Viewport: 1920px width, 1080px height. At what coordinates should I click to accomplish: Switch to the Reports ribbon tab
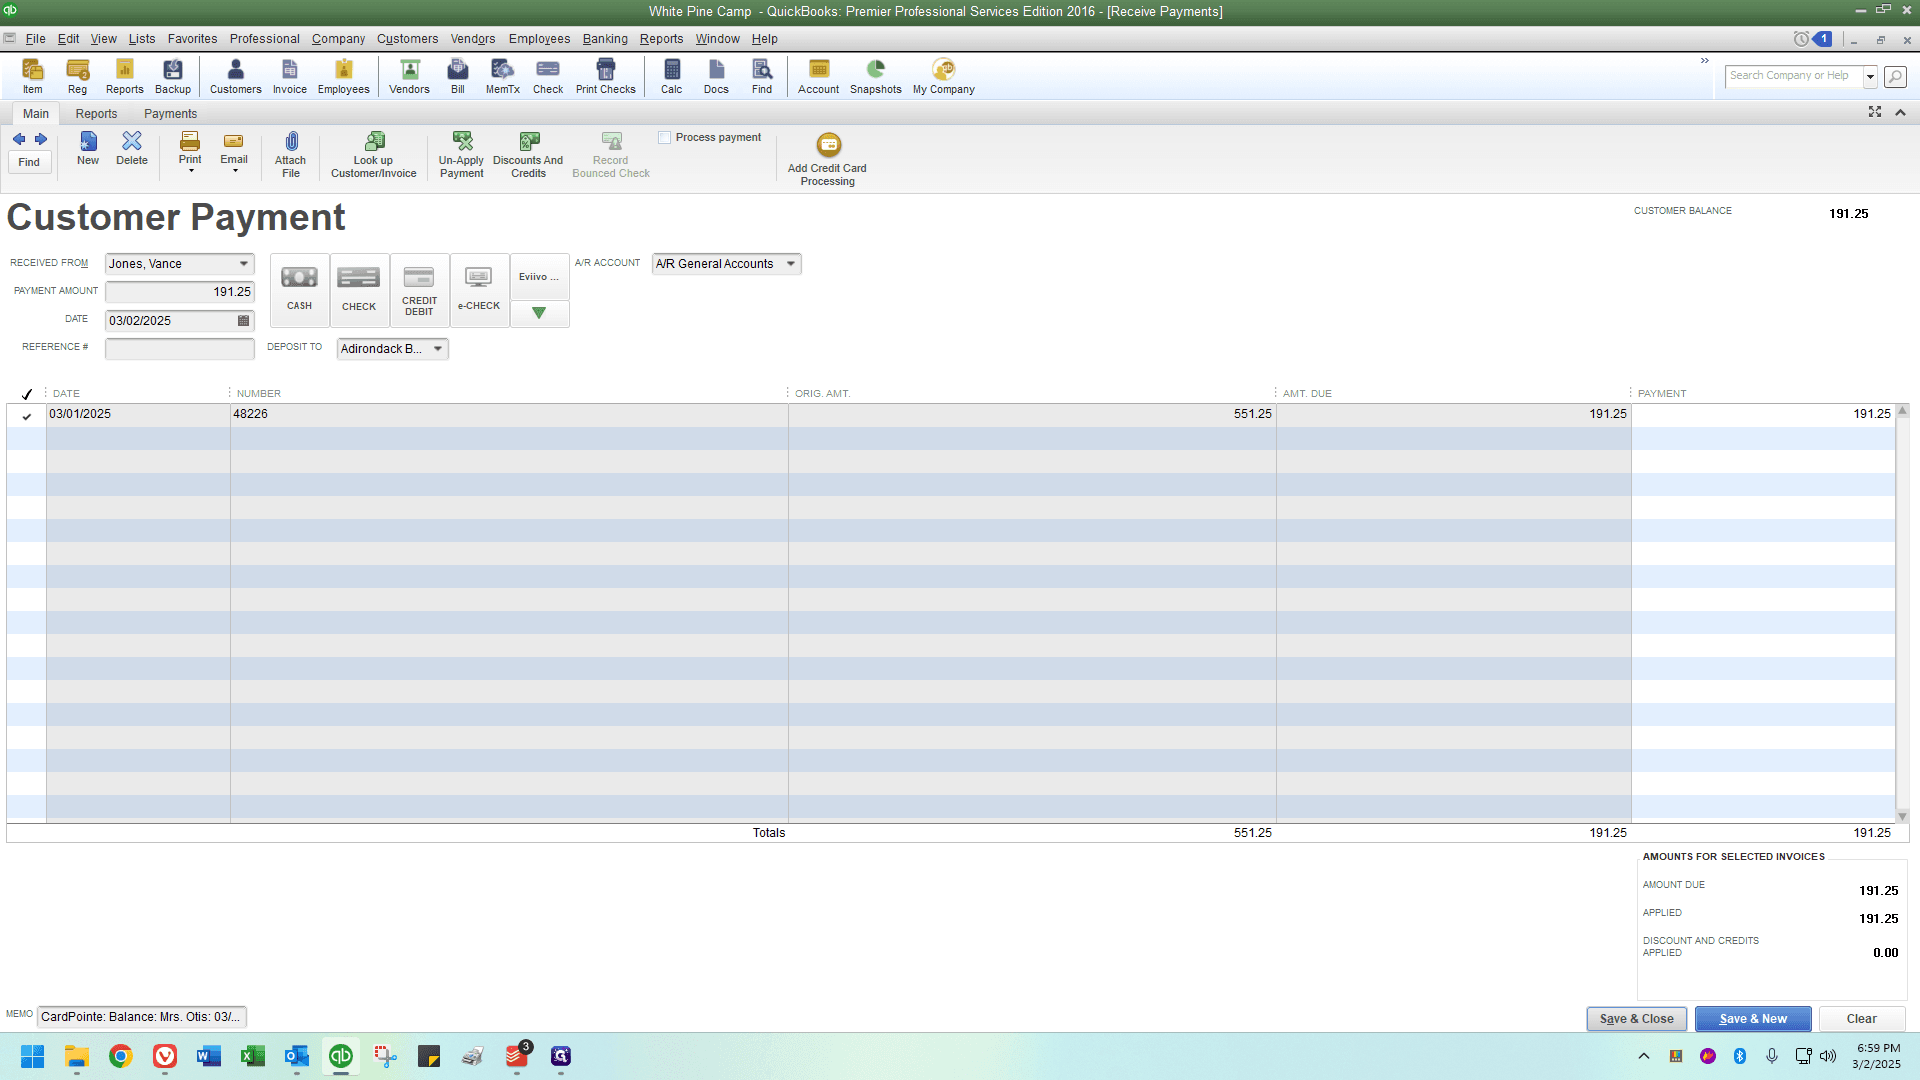point(96,114)
